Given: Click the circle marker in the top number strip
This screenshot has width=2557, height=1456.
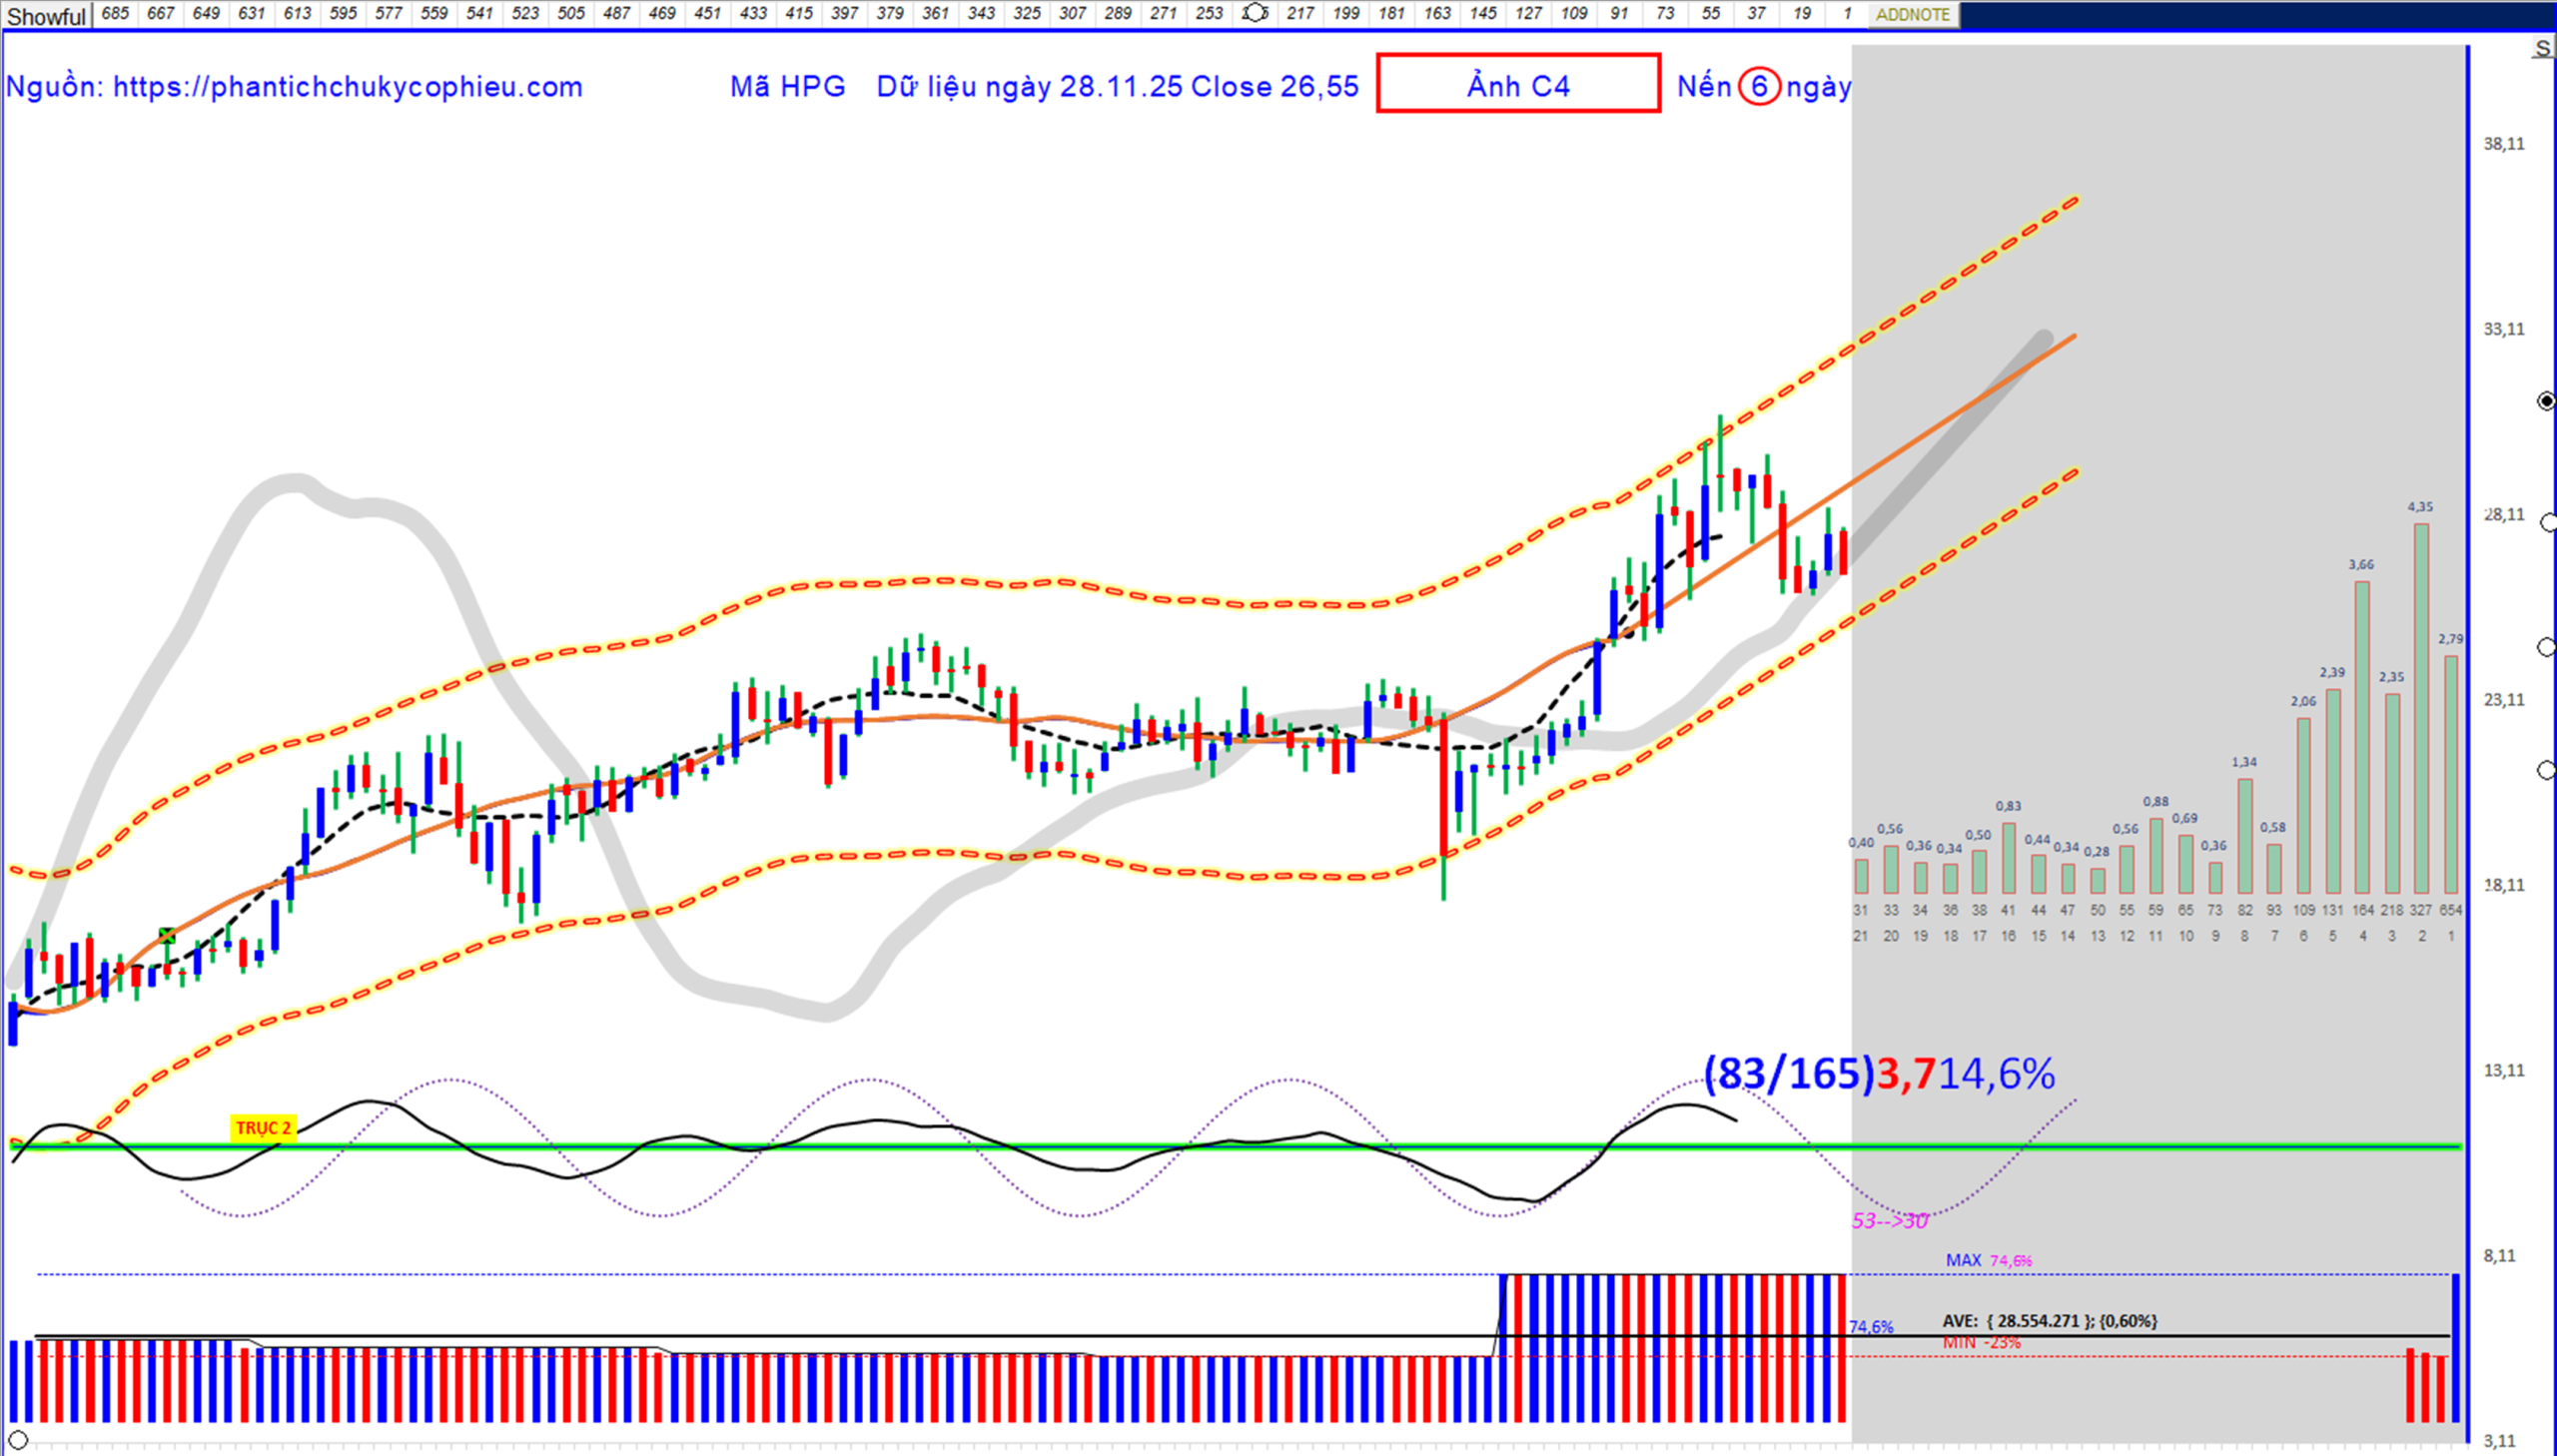Looking at the screenshot, I should [1254, 13].
